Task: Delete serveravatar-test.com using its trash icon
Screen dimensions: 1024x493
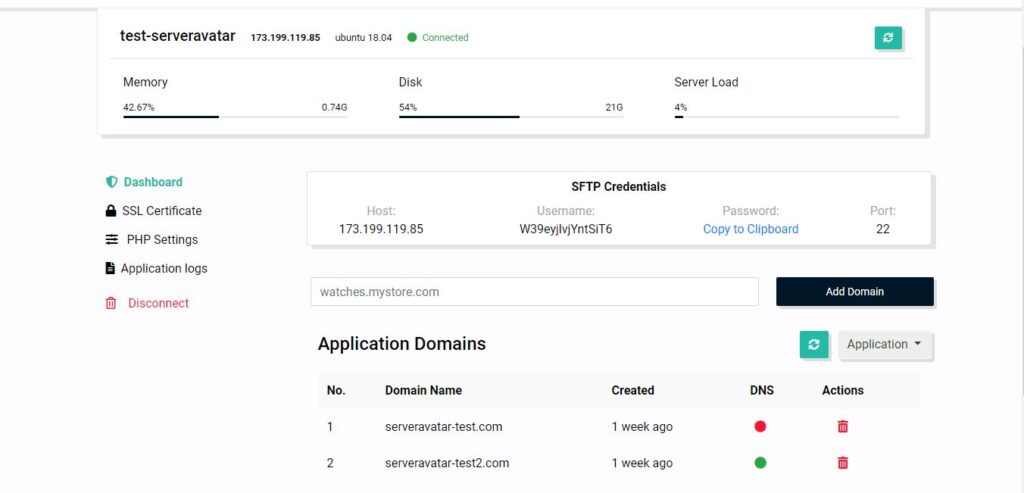Action: tap(842, 426)
